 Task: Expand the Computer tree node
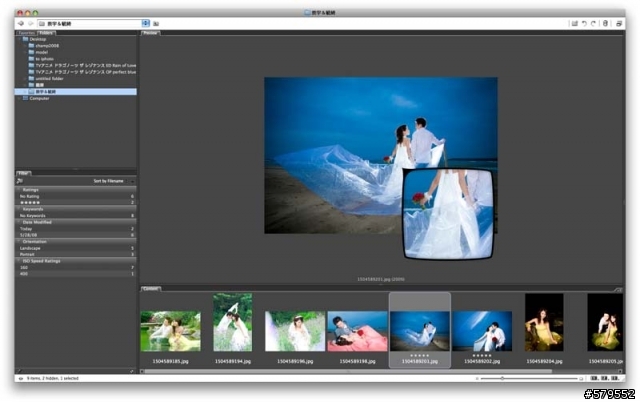pyautogui.click(x=19, y=98)
